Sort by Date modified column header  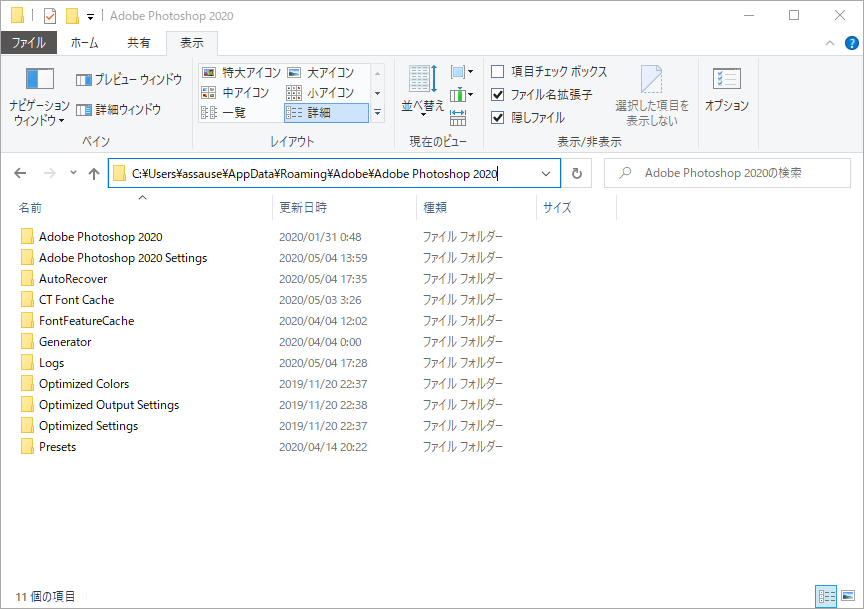[x=344, y=208]
